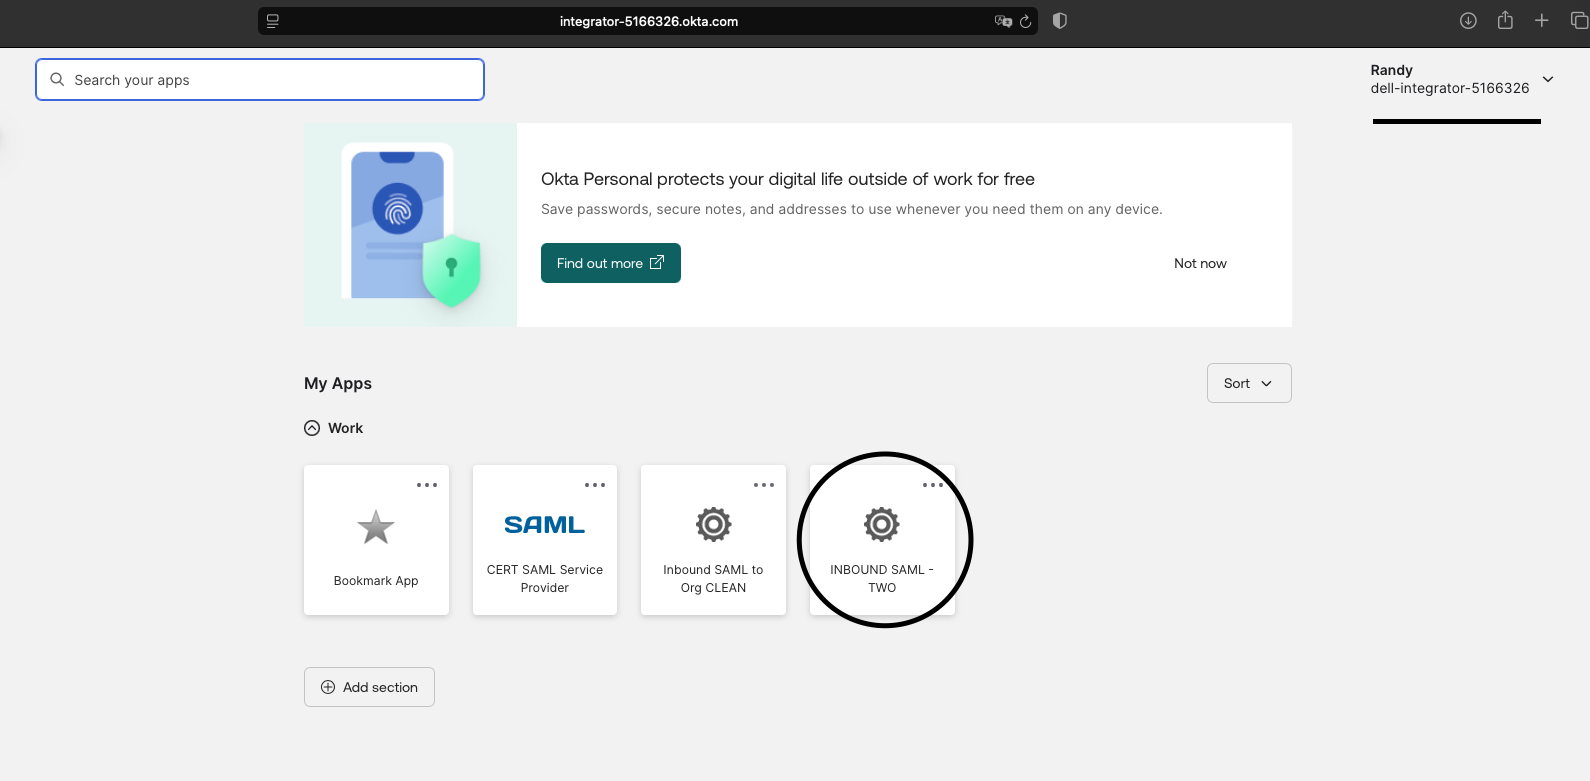Launch Inbound SAML to Org CLEAN gear icon
The image size is (1590, 781).
coord(713,524)
